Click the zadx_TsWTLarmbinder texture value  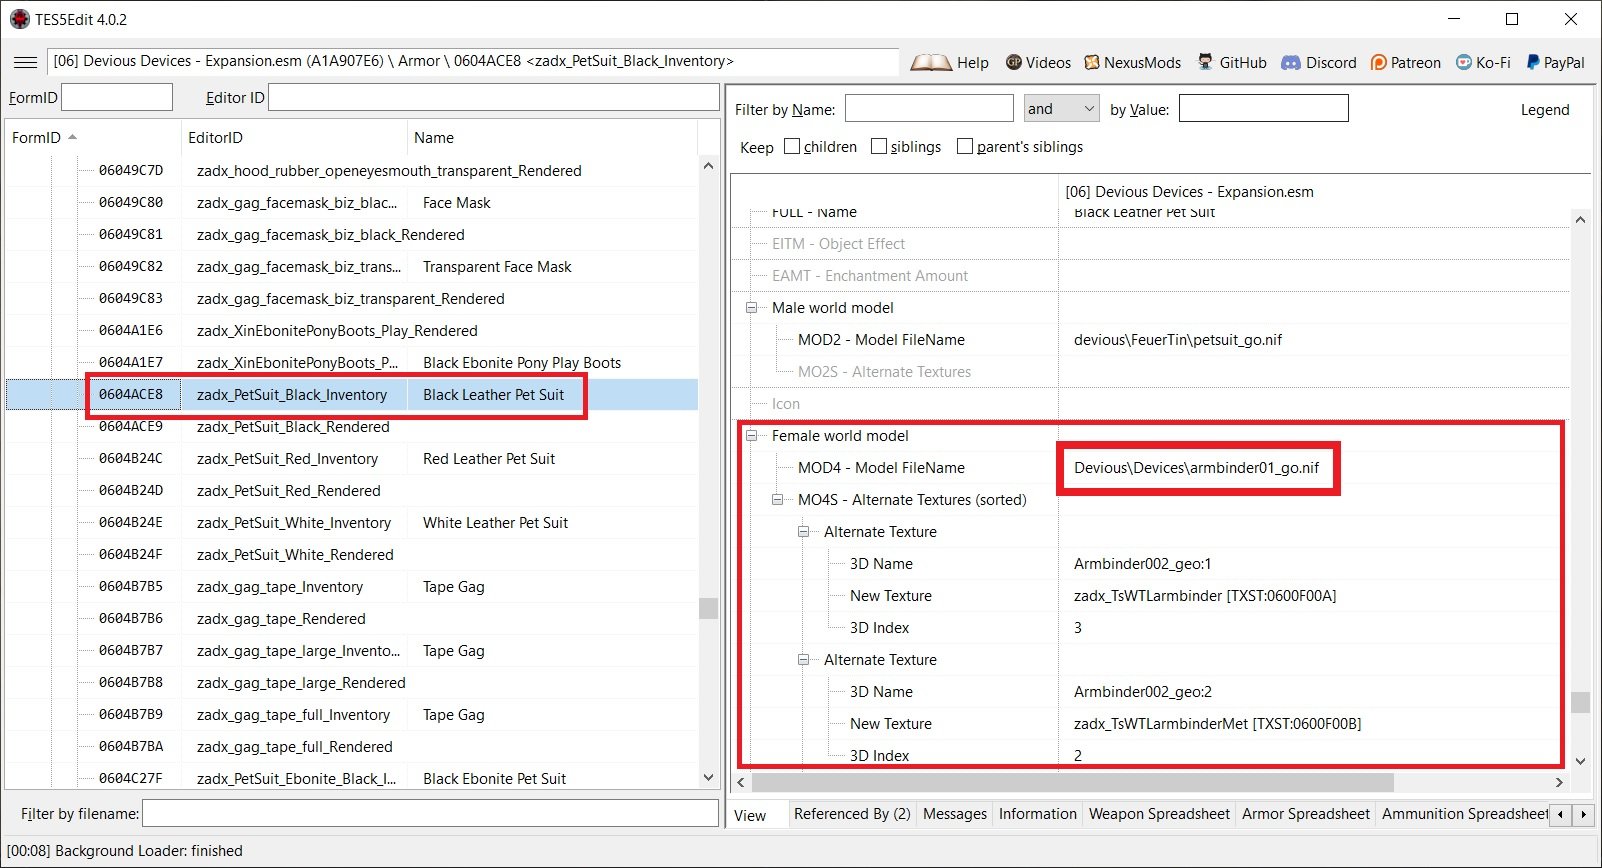(x=1204, y=596)
